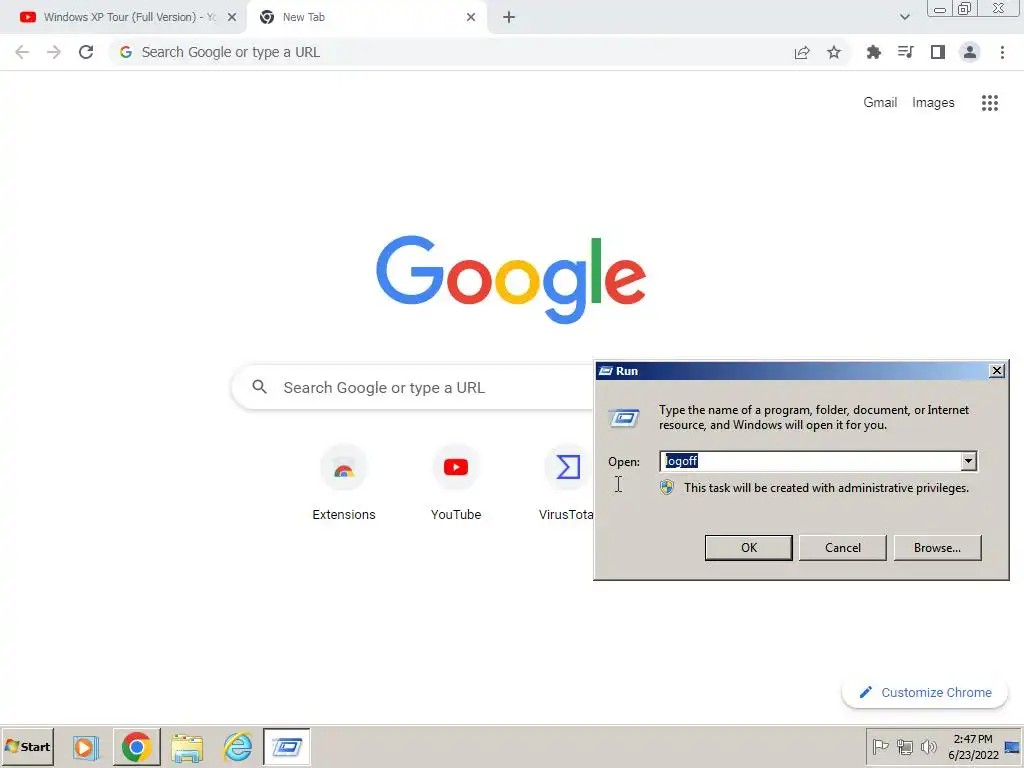Open Chrome's three-dot menu
1024x768 pixels.
tap(1002, 52)
